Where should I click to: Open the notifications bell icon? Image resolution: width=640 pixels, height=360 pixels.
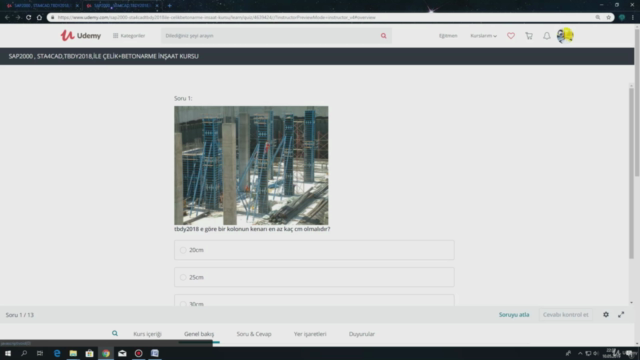click(x=547, y=36)
